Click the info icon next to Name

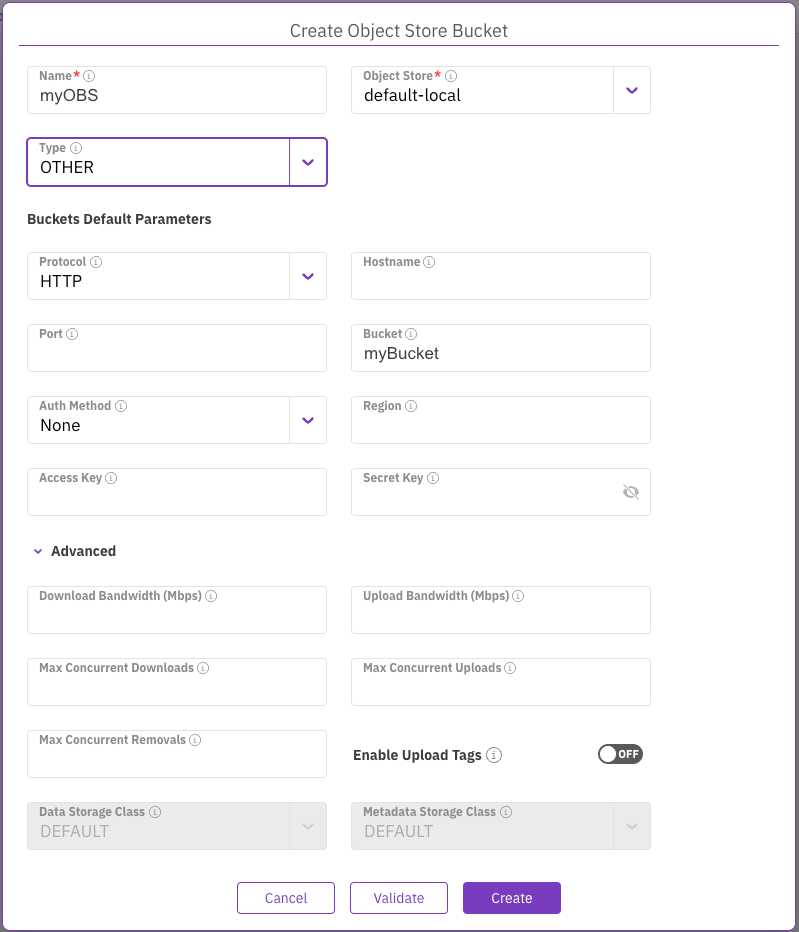pyautogui.click(x=89, y=76)
